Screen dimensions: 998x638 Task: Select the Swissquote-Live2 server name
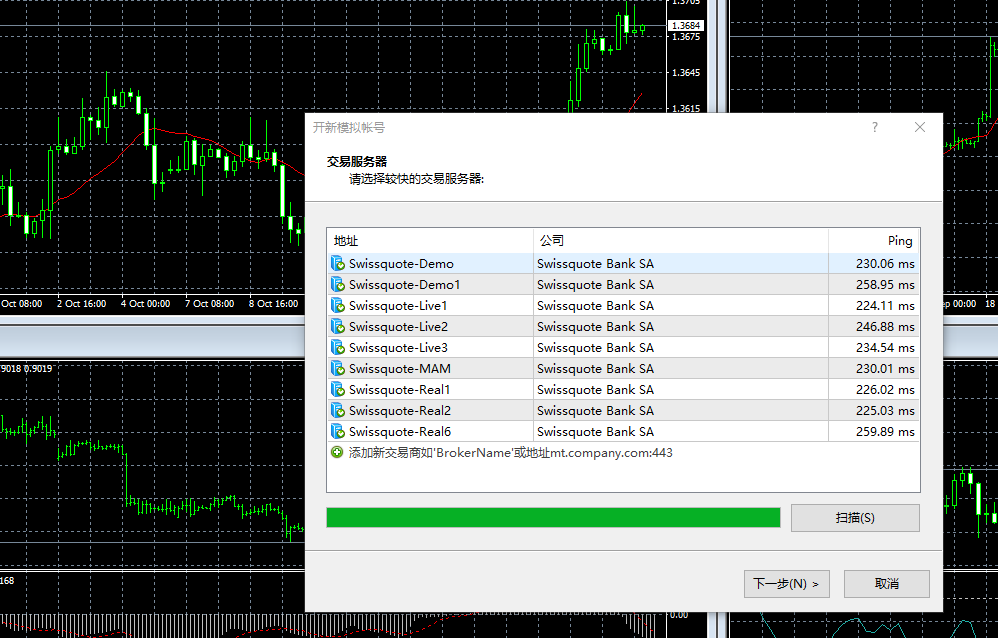[x=398, y=327]
